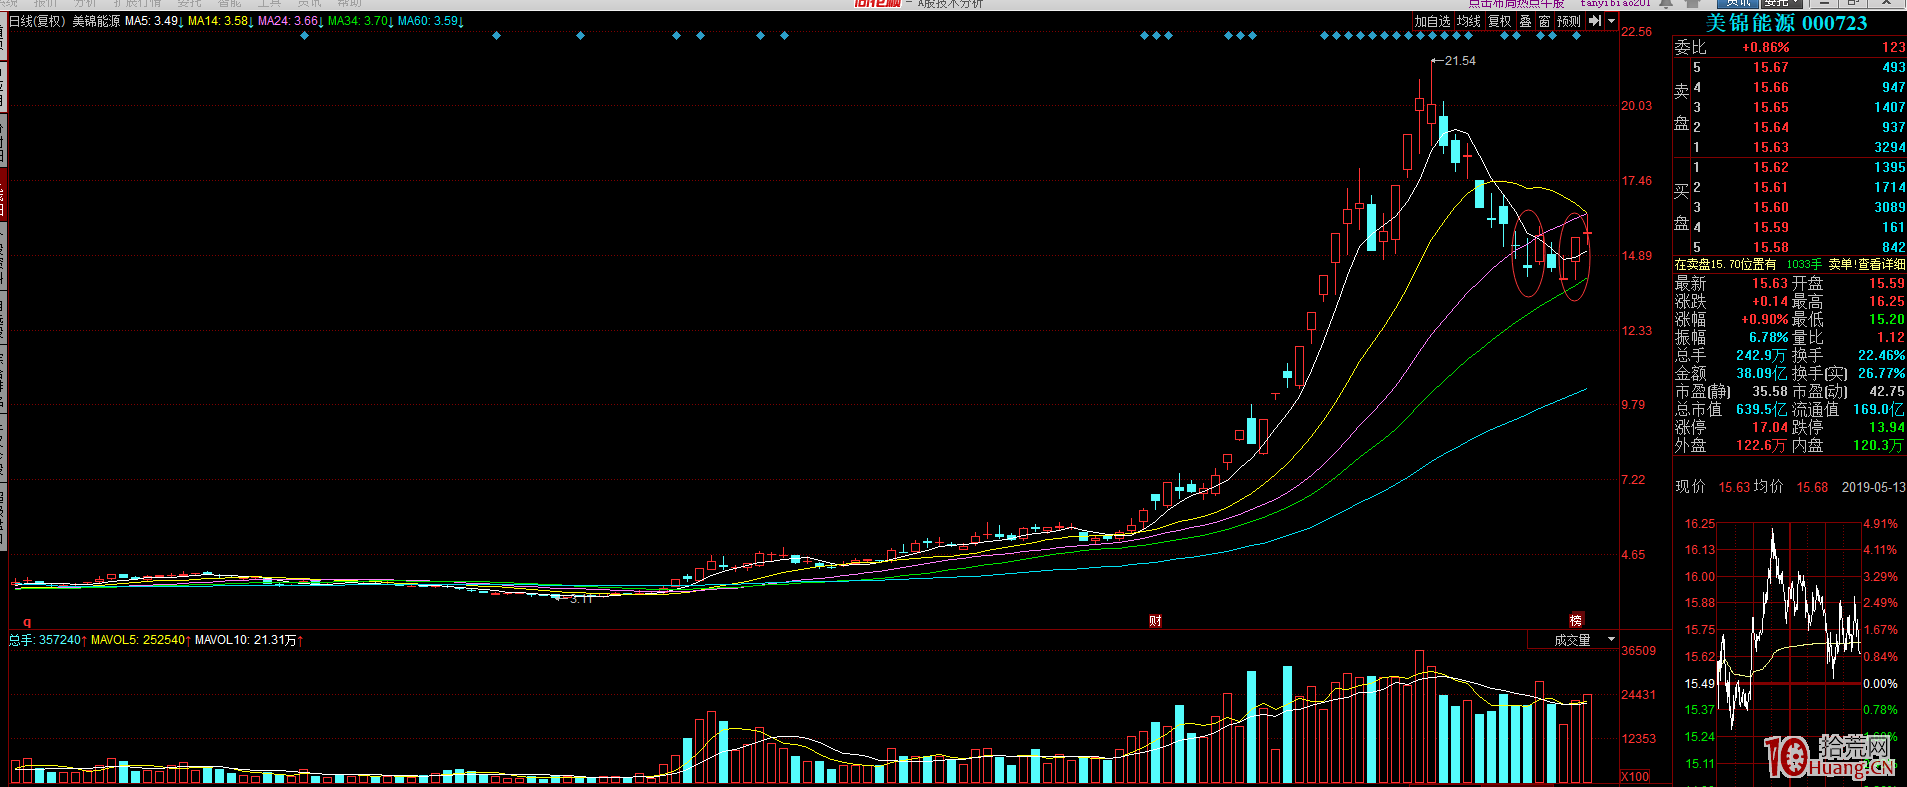Click the 复权 price adjustment button
Screen dimensions: 1907x787
(x=1500, y=21)
